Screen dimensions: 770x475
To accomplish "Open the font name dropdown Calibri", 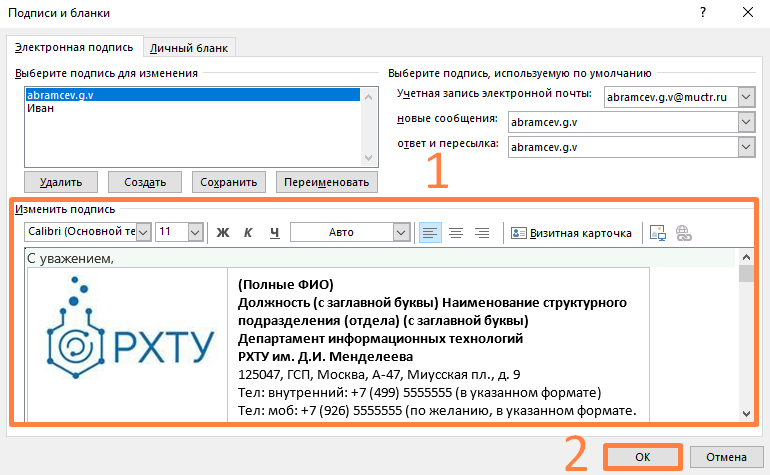I will (x=143, y=232).
